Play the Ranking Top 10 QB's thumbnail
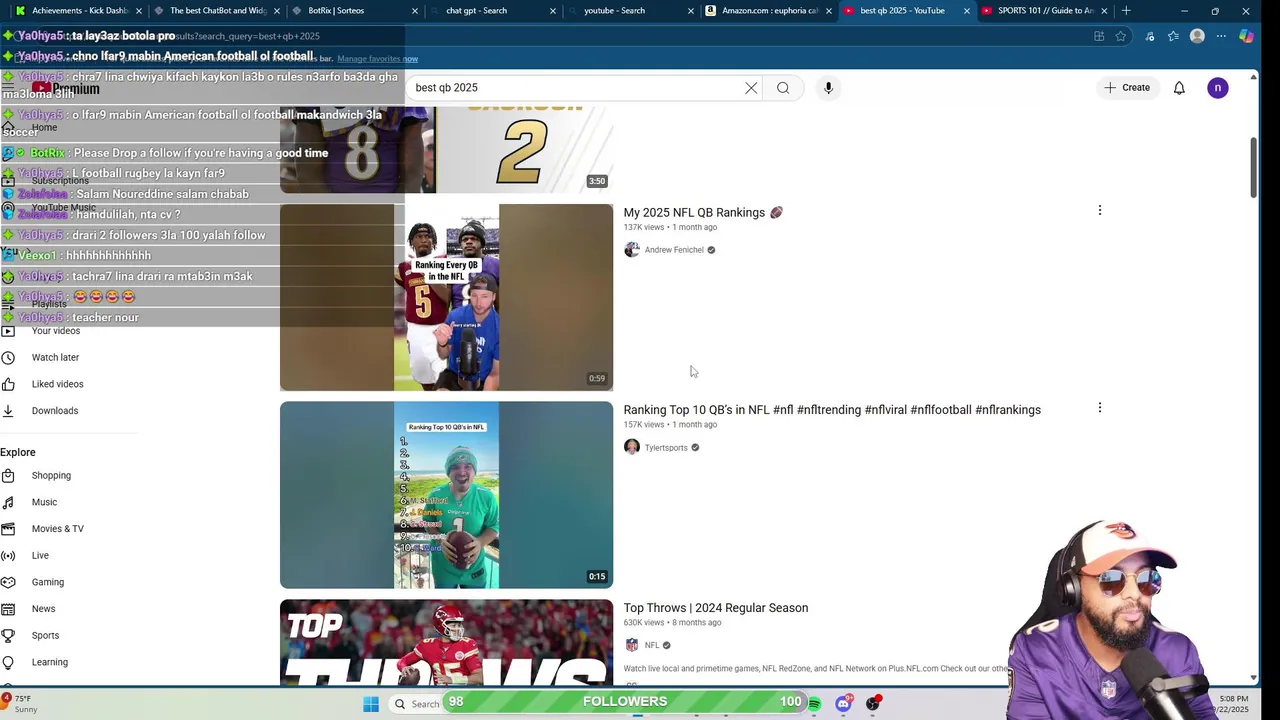Screen dimensions: 1280x720 click(446, 495)
